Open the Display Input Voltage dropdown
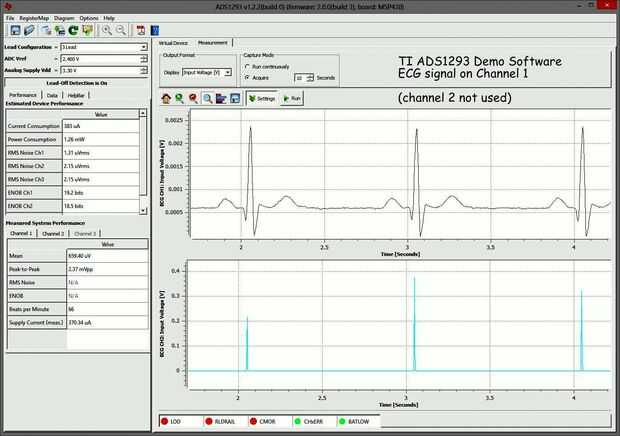Screen dimensions: 620x436 coord(228,73)
